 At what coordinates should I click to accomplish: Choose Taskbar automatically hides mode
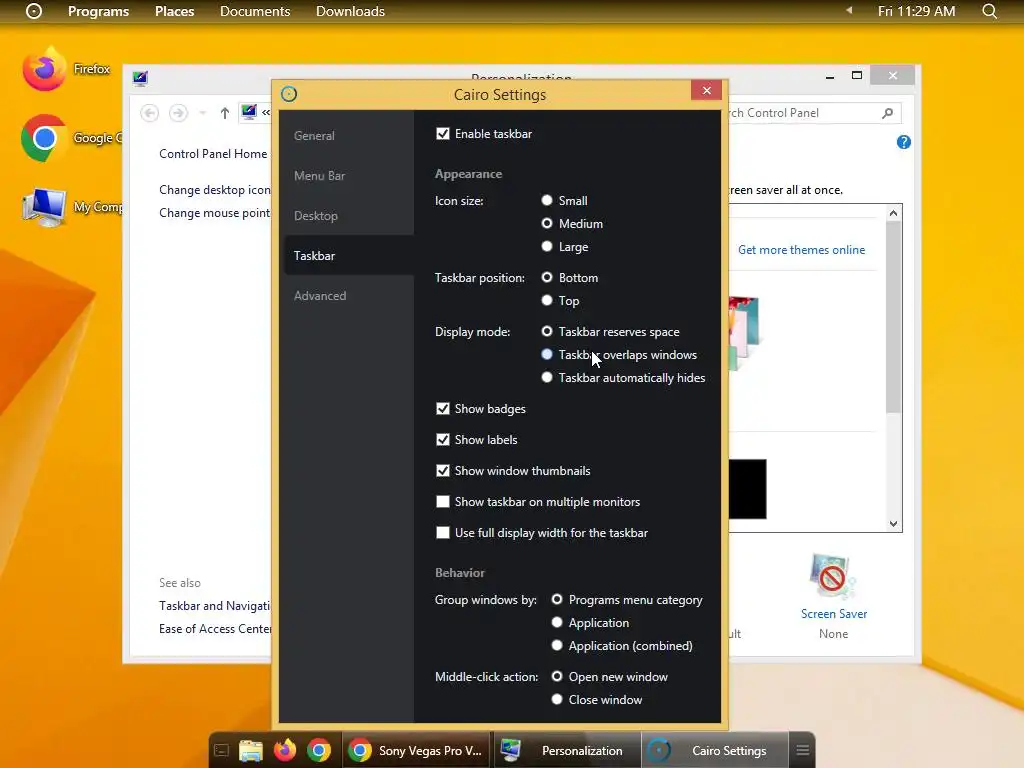tap(547, 377)
